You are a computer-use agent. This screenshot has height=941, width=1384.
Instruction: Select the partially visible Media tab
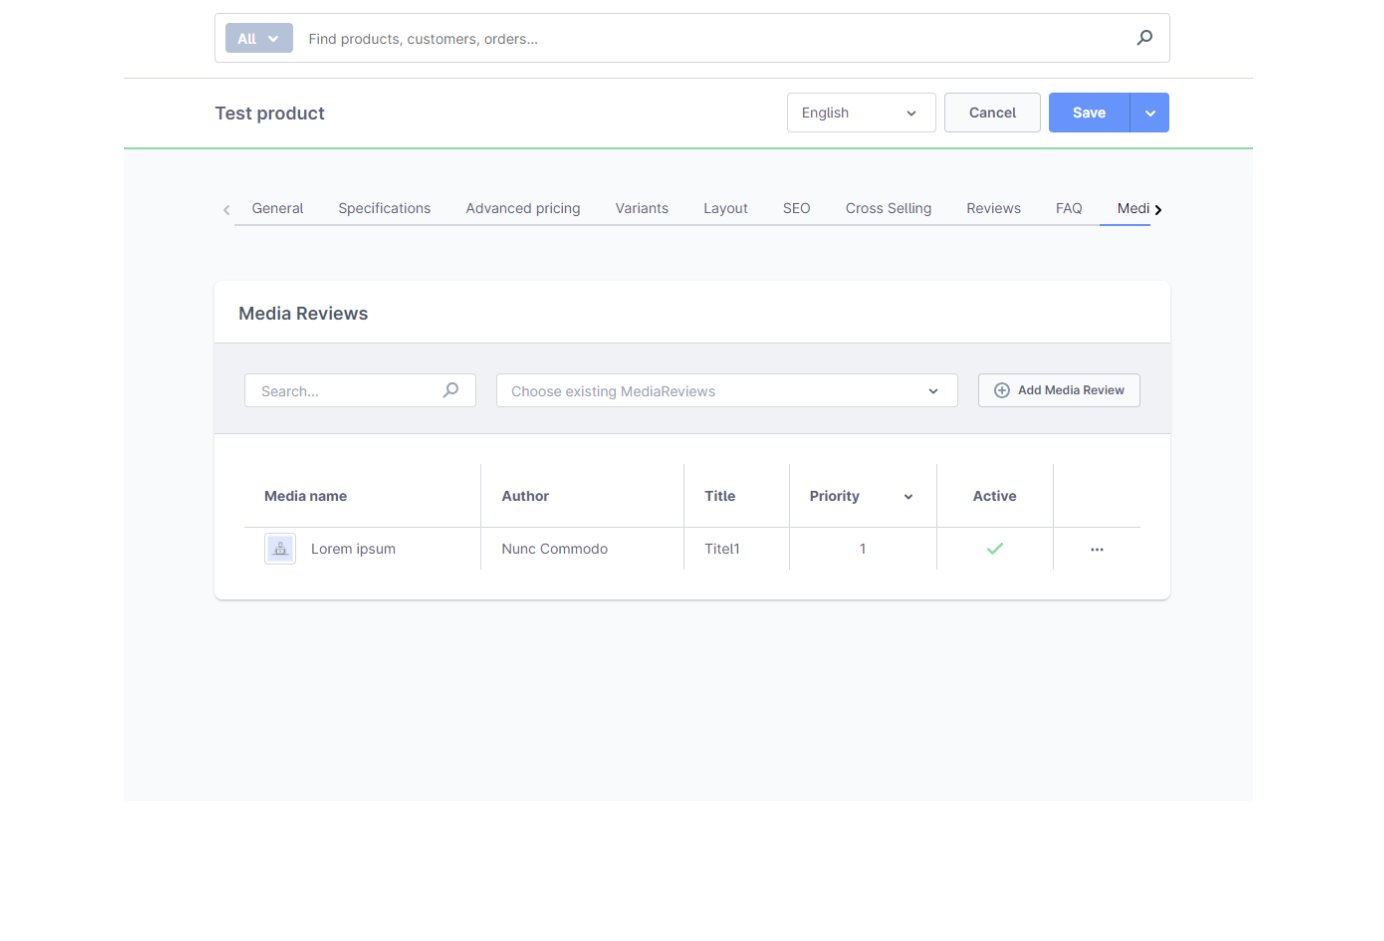(x=1133, y=208)
